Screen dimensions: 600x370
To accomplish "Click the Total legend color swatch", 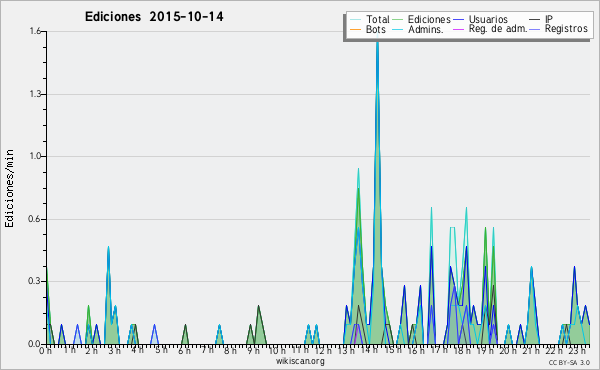I will click(355, 20).
